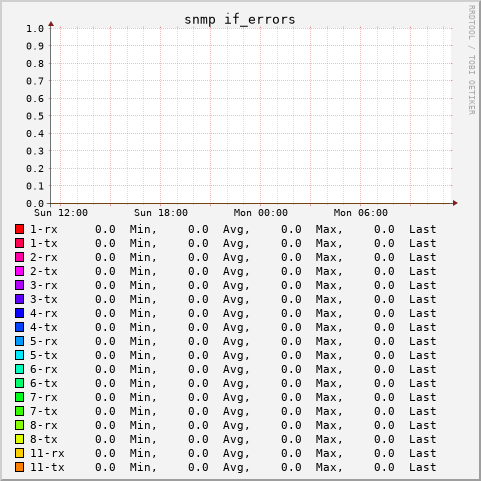
Task: Click the 1.0 y-axis value label
Action: coord(35,29)
